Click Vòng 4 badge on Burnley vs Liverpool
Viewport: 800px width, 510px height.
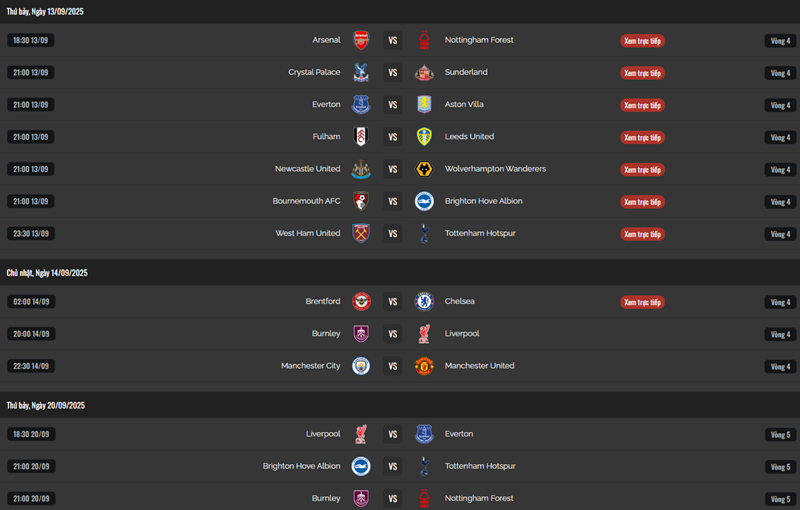point(780,335)
